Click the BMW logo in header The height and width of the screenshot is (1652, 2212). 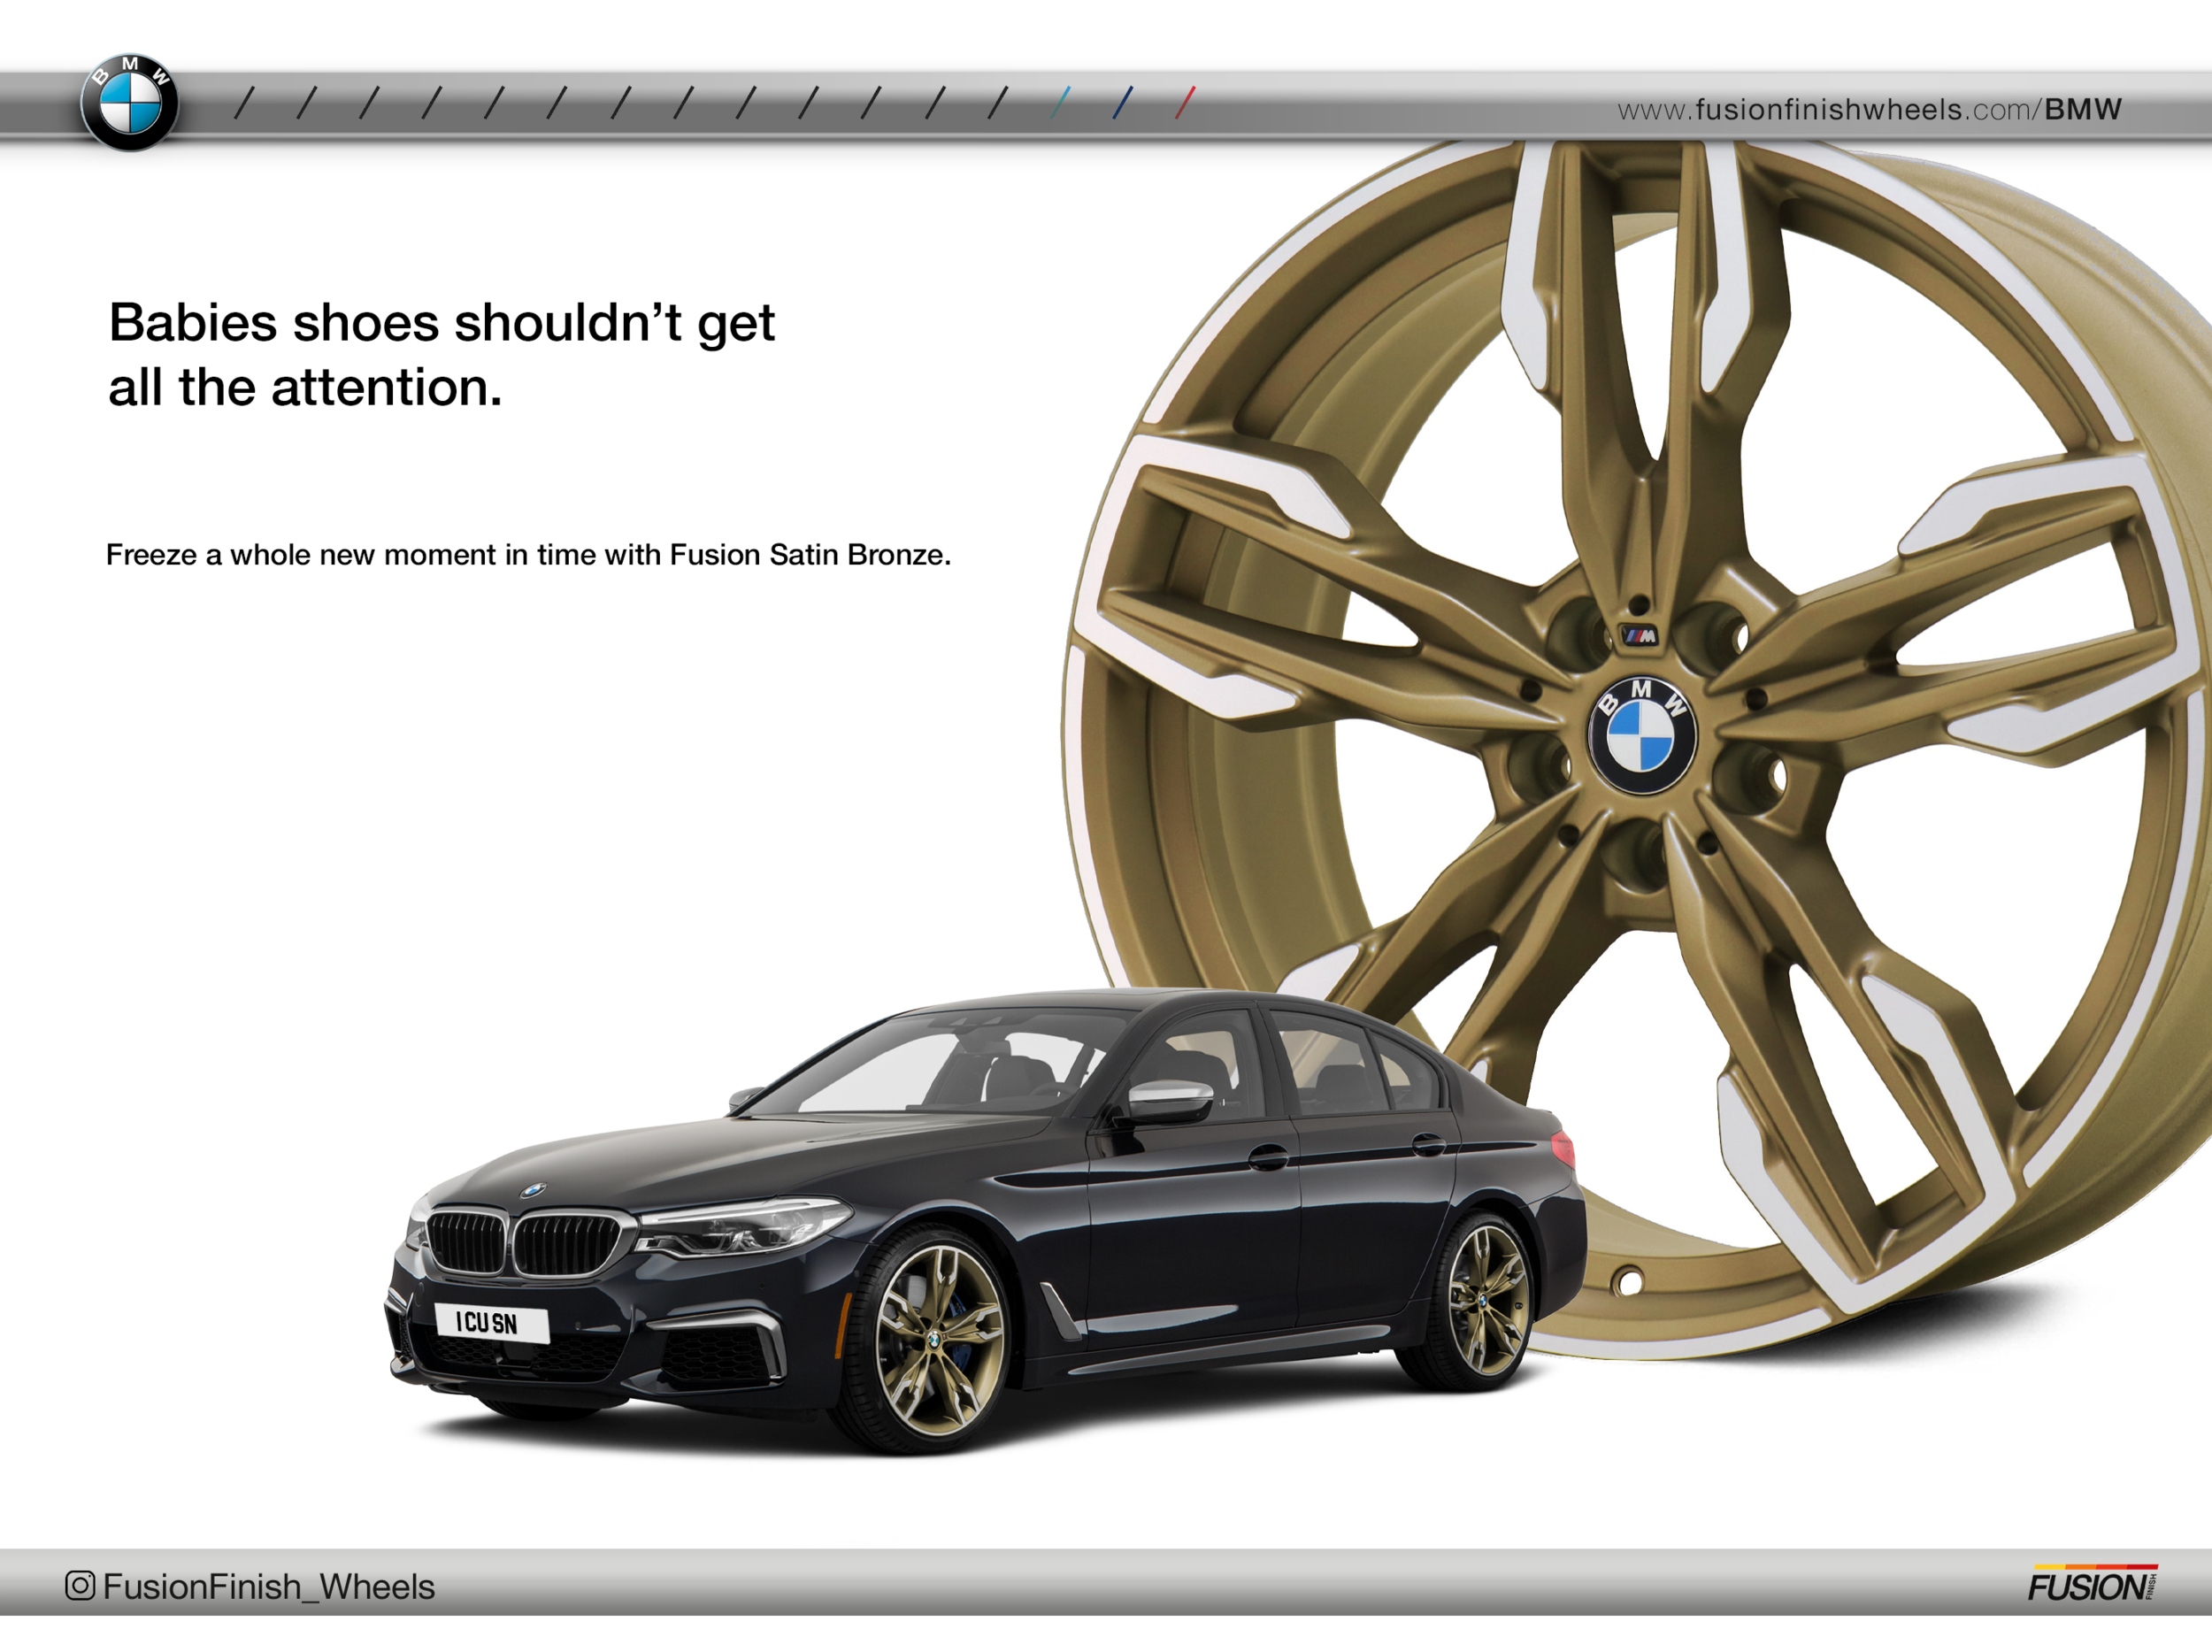[130, 103]
